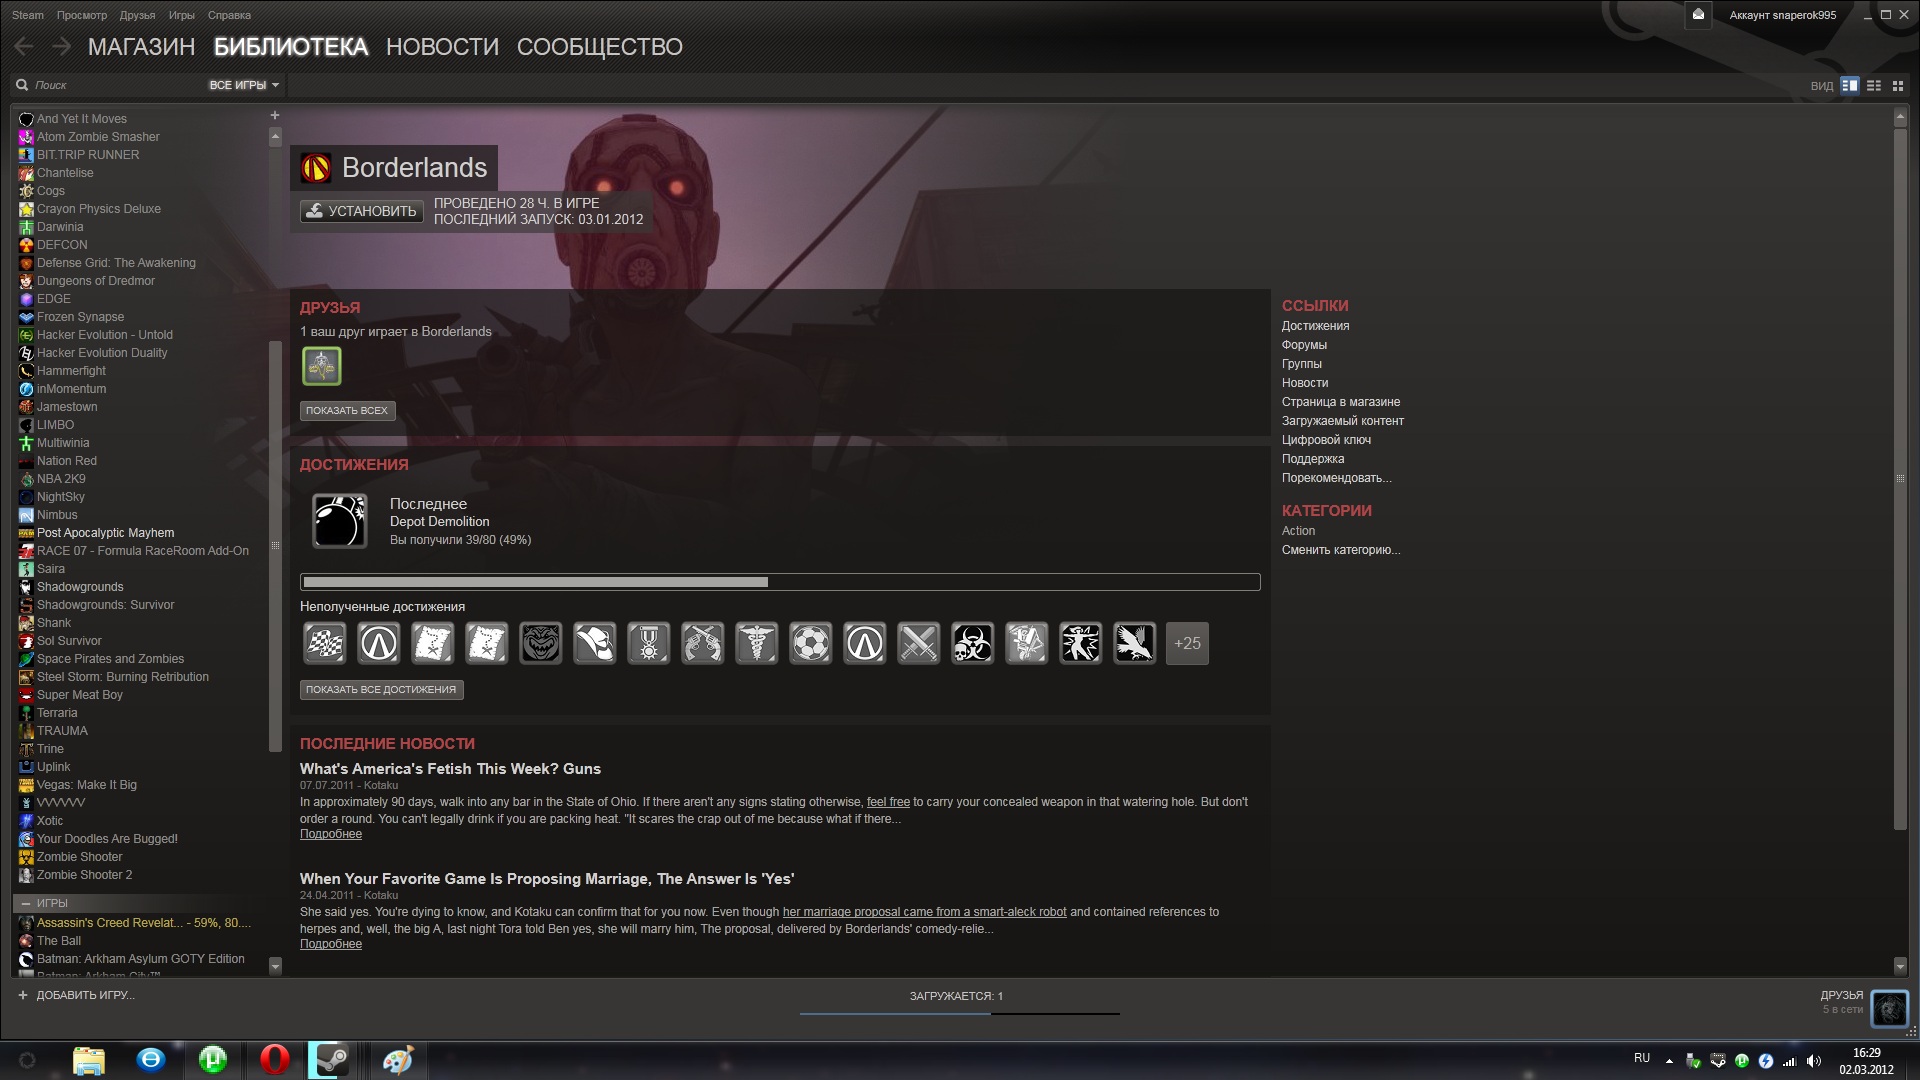
Task: Switch to the list view icon
Action: point(1874,86)
